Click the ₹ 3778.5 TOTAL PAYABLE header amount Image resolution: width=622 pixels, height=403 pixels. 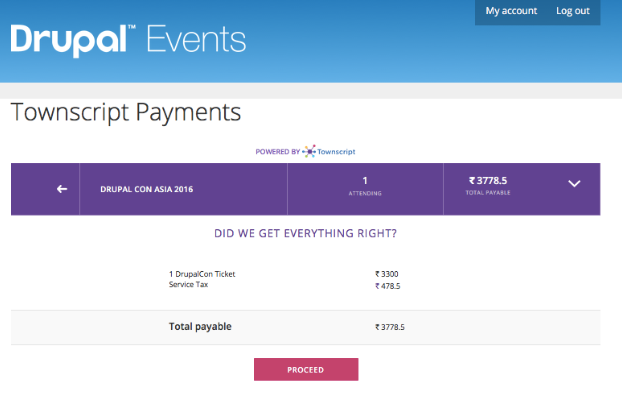488,185
